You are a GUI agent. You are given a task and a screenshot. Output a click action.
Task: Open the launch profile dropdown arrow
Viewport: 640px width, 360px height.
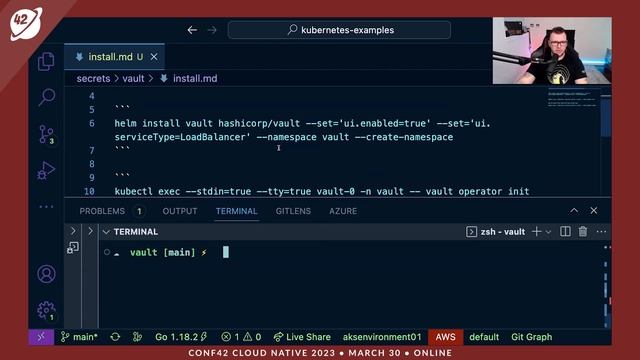tap(549, 232)
